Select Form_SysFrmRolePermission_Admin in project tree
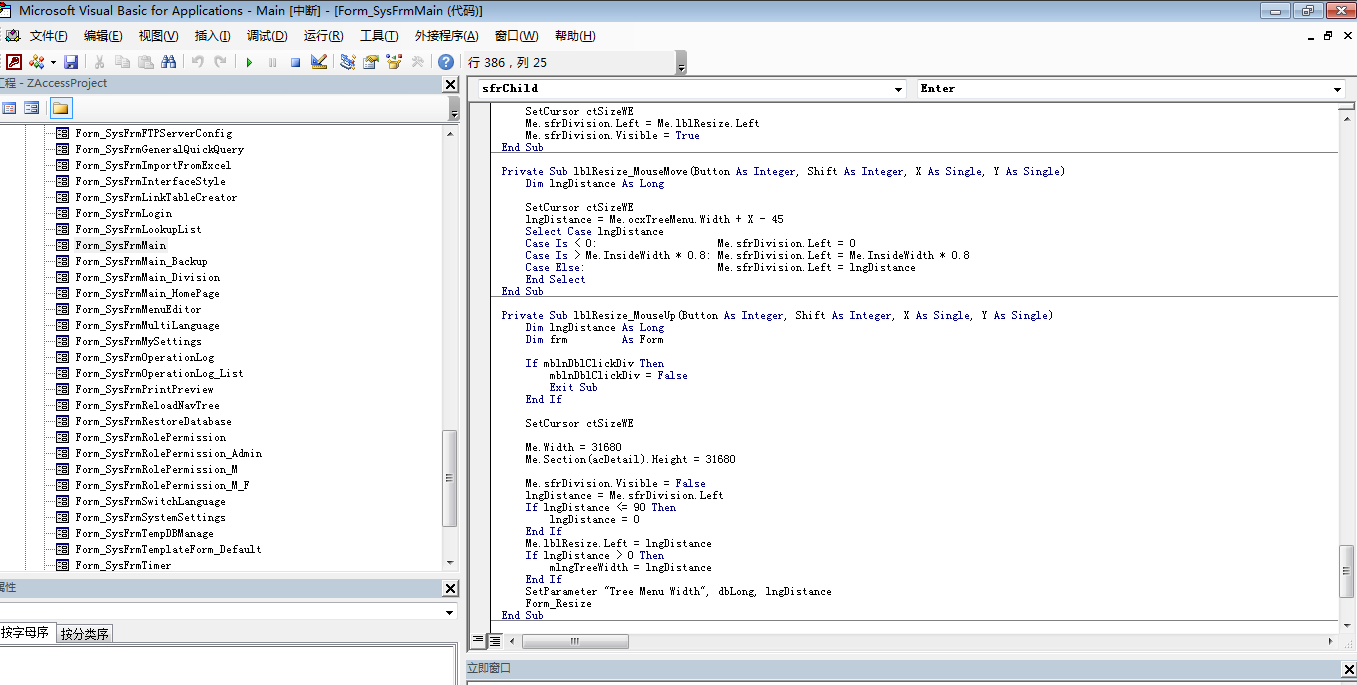The image size is (1357, 685). pos(168,453)
